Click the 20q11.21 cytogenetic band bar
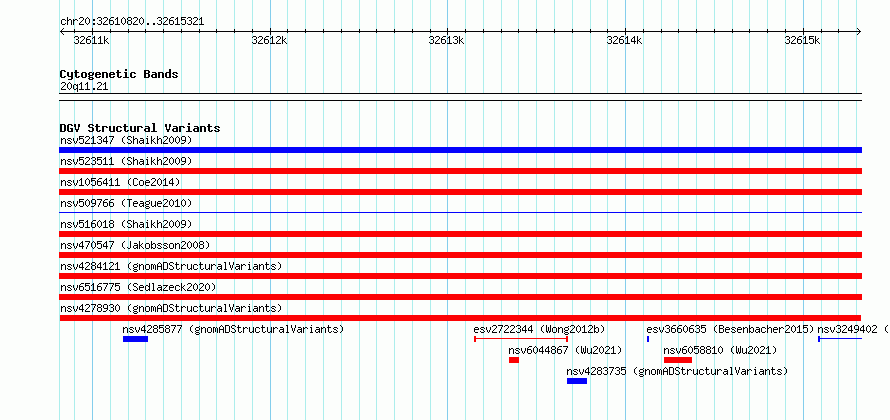 [460, 97]
